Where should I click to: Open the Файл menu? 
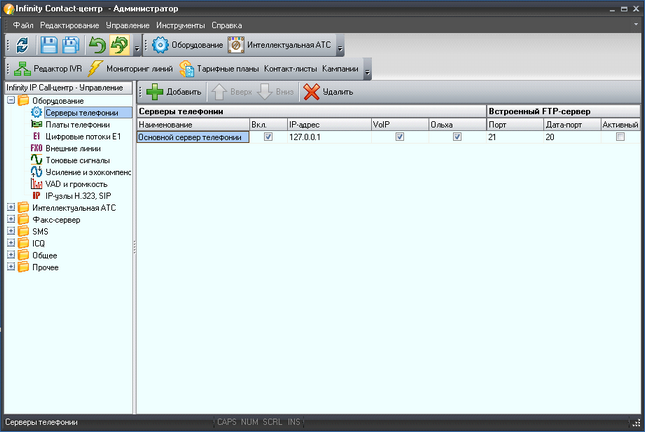[23, 26]
